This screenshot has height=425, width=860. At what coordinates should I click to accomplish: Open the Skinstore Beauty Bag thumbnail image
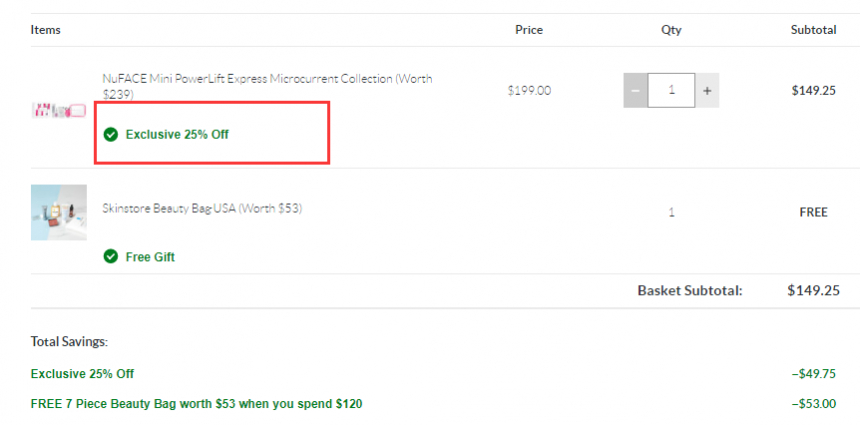(59, 212)
